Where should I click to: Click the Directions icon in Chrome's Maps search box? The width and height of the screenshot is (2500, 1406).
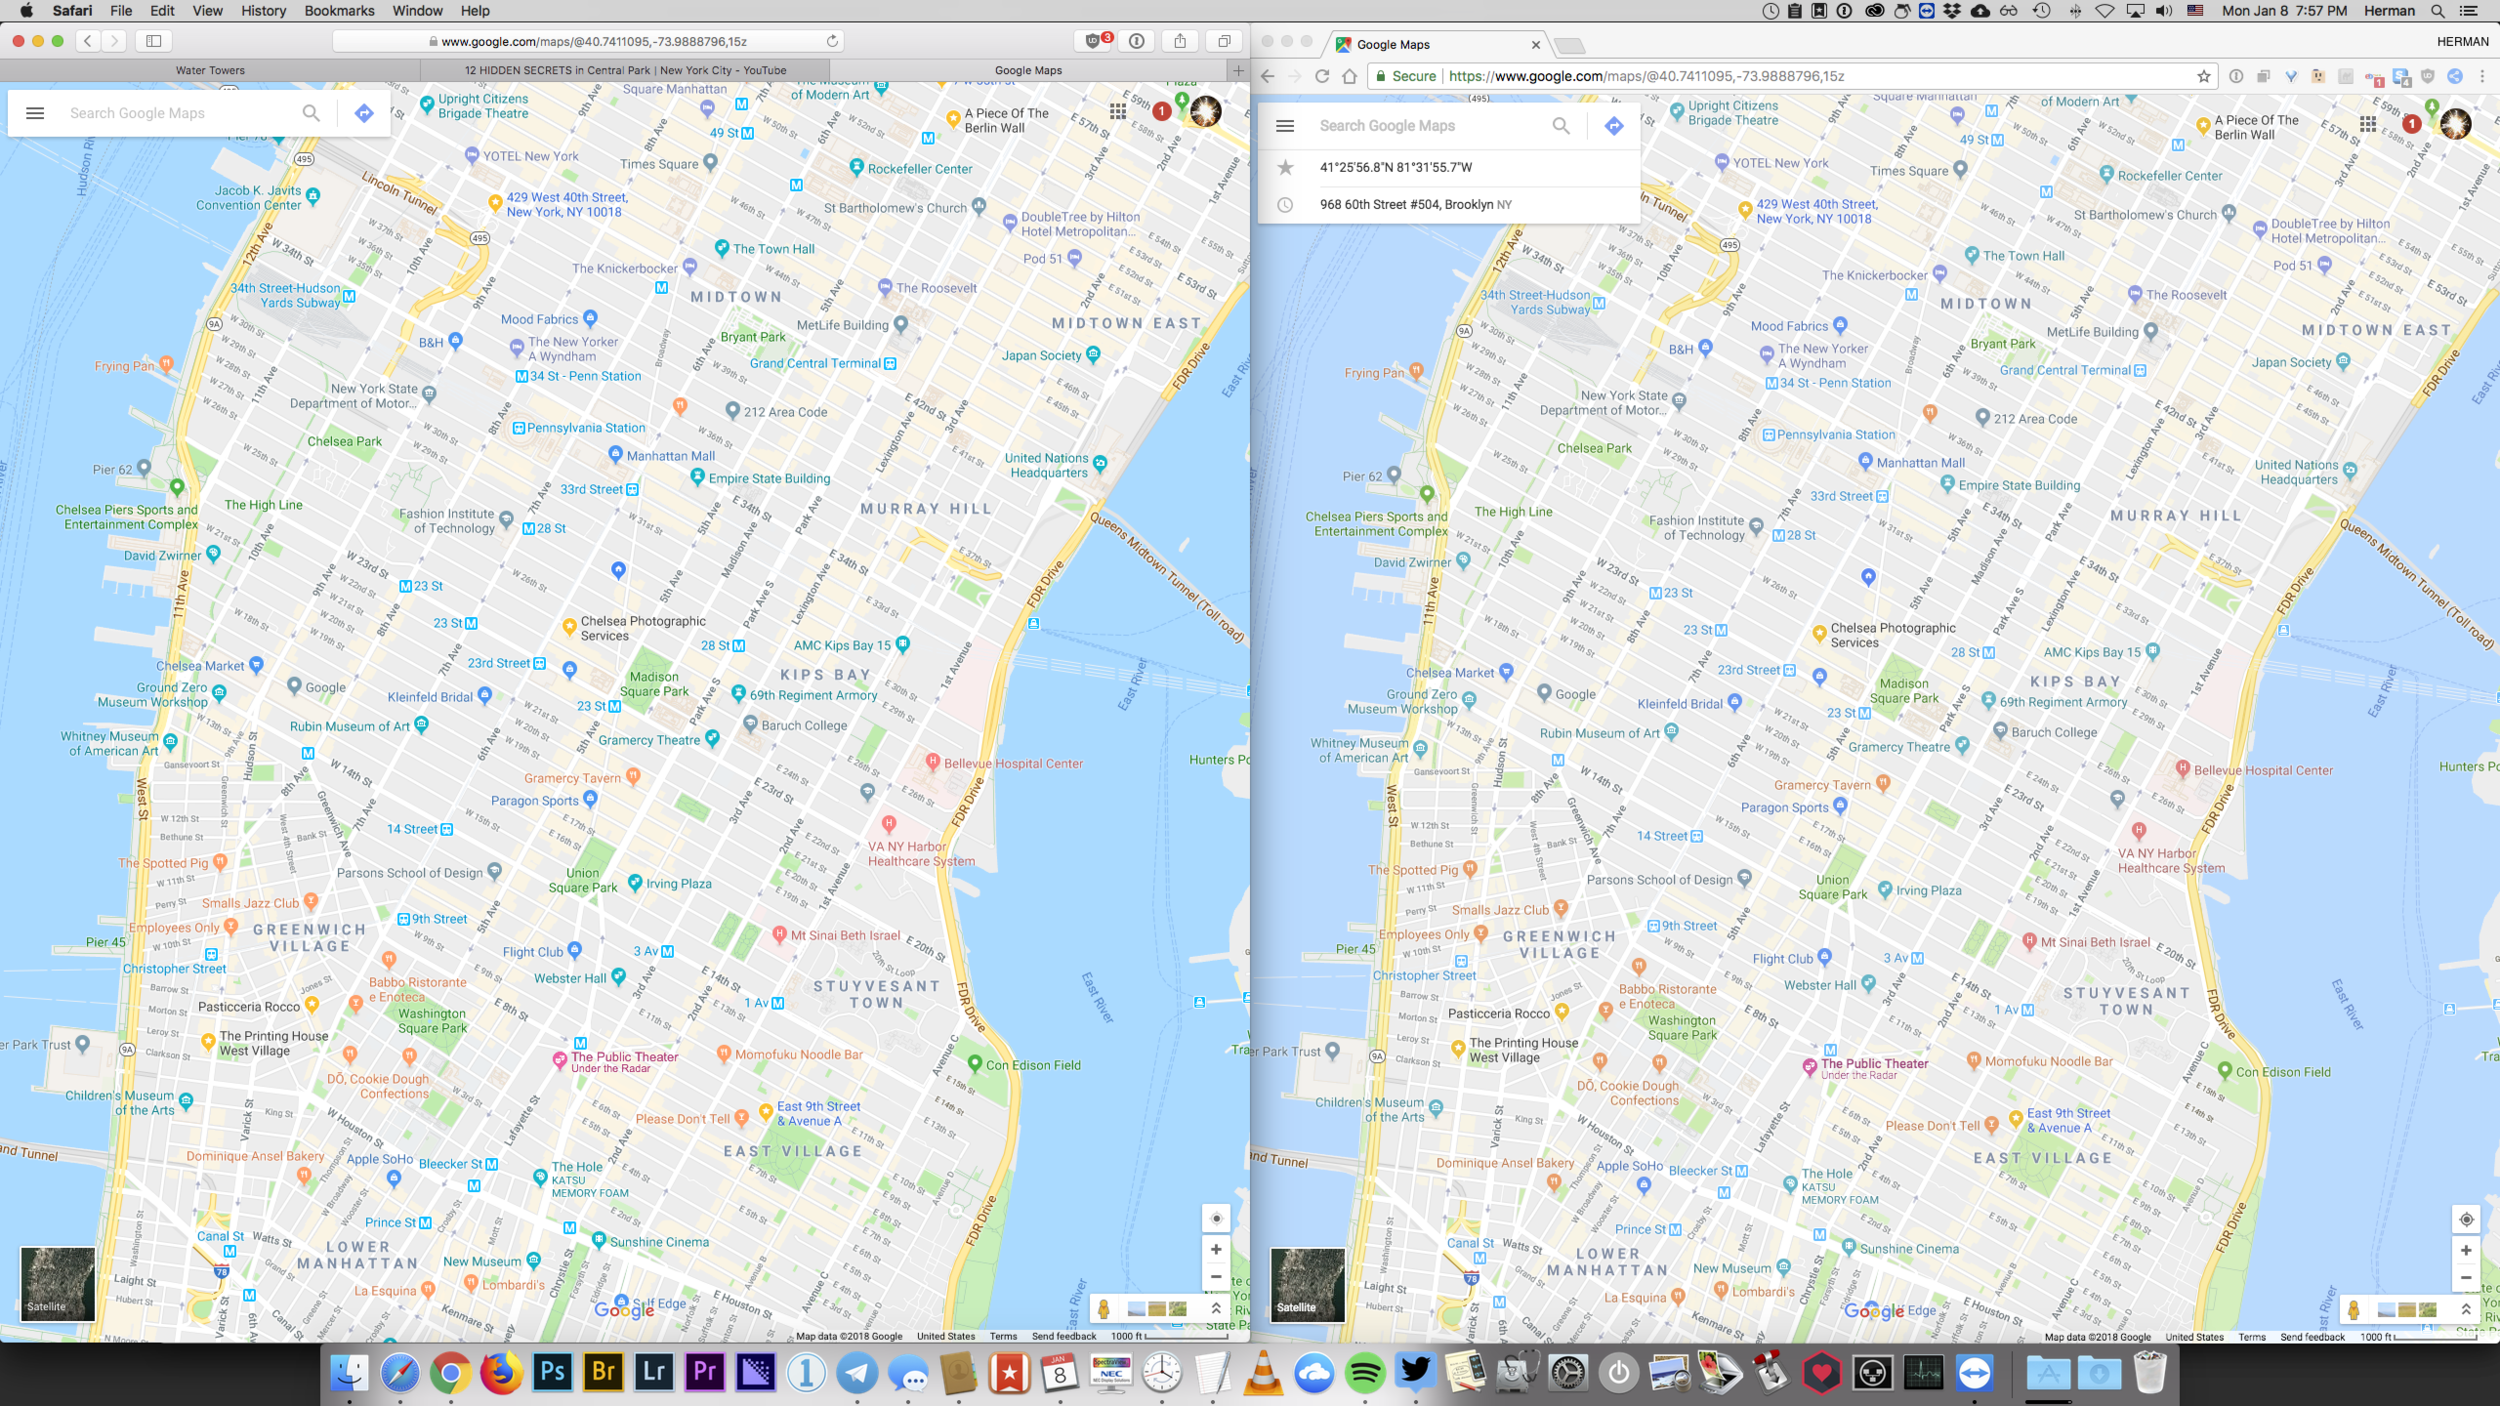[x=1613, y=126]
